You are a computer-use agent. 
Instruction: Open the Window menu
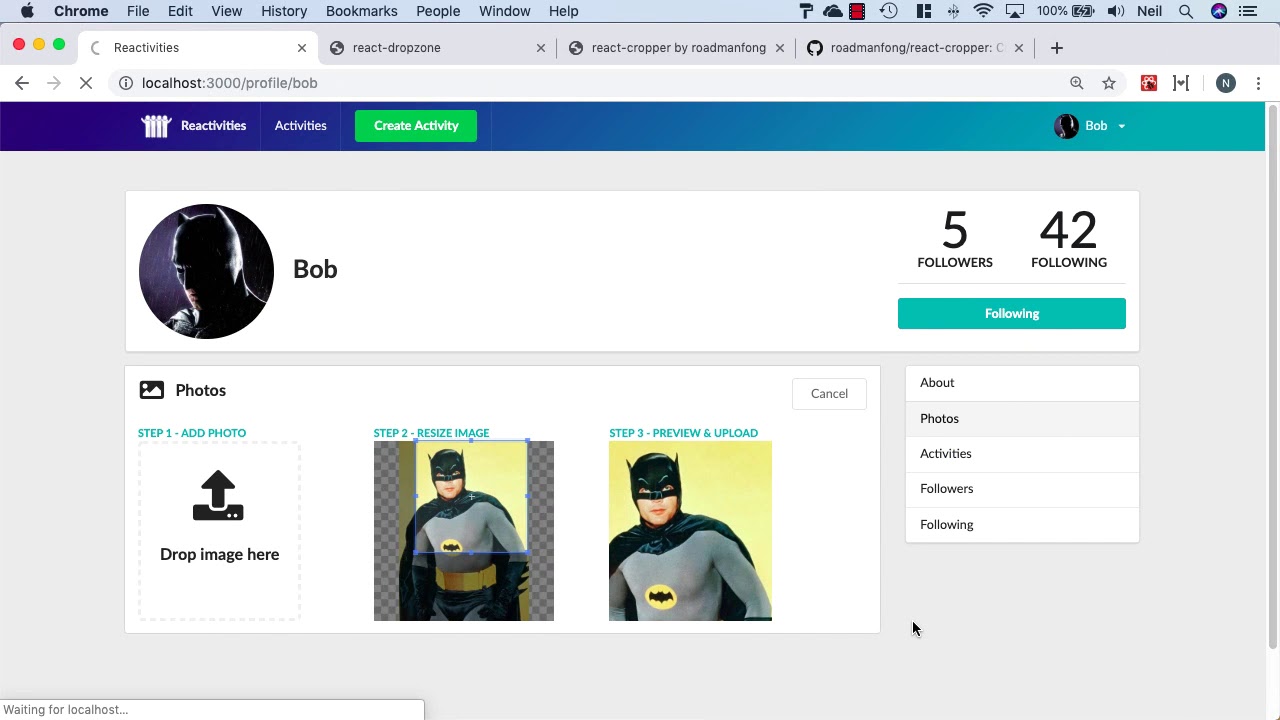504,11
